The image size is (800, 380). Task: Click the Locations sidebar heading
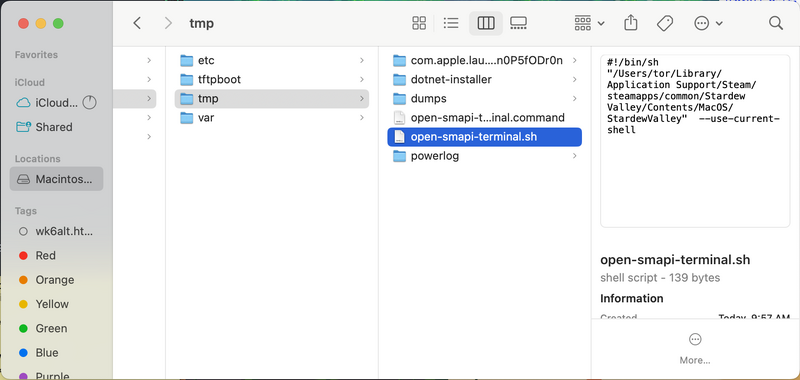click(x=37, y=159)
